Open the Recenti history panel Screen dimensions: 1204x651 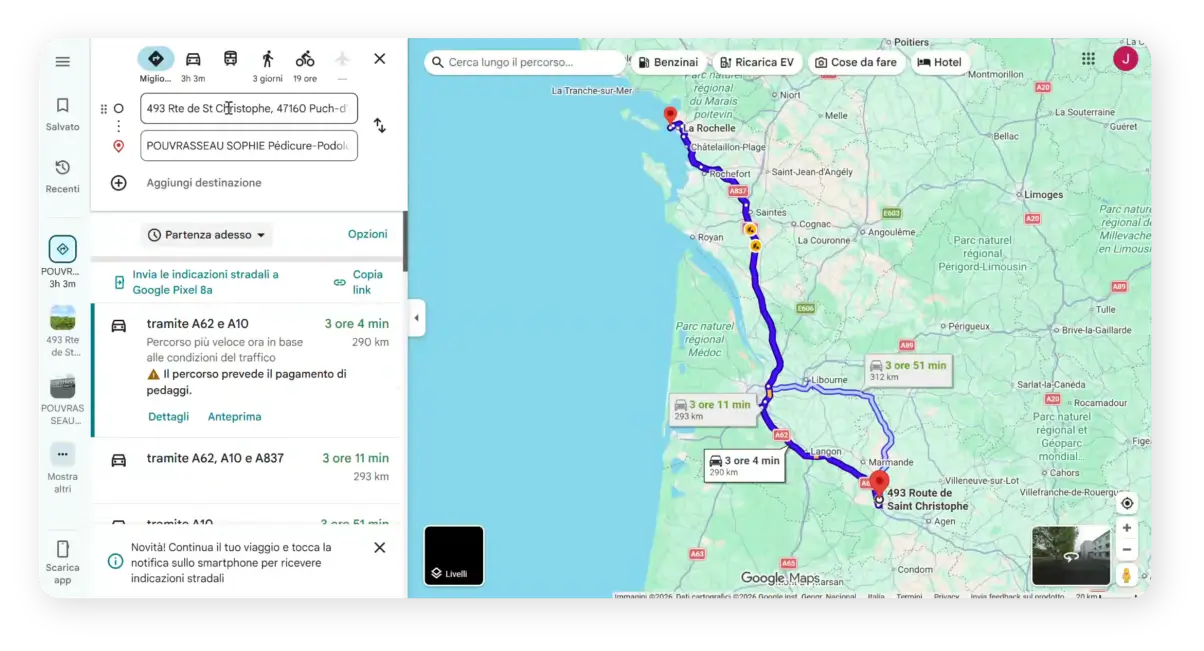click(62, 176)
